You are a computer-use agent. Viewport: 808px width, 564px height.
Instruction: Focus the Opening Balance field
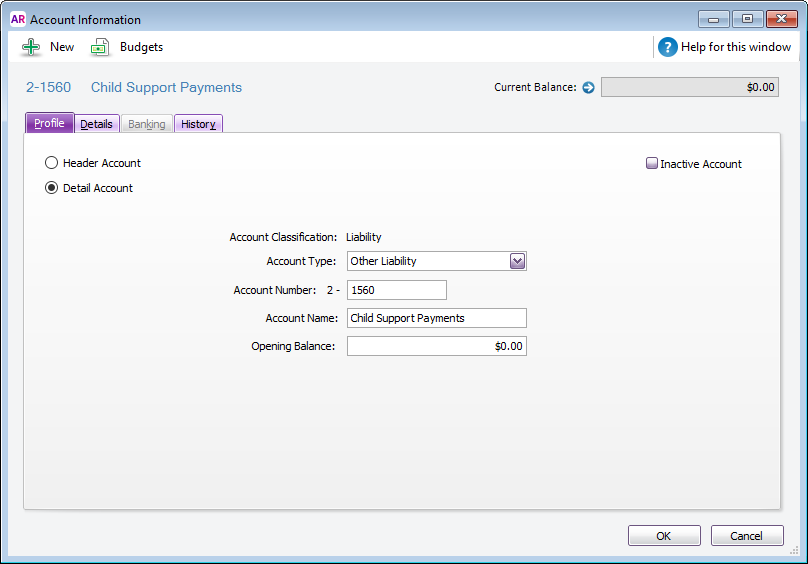(x=436, y=346)
